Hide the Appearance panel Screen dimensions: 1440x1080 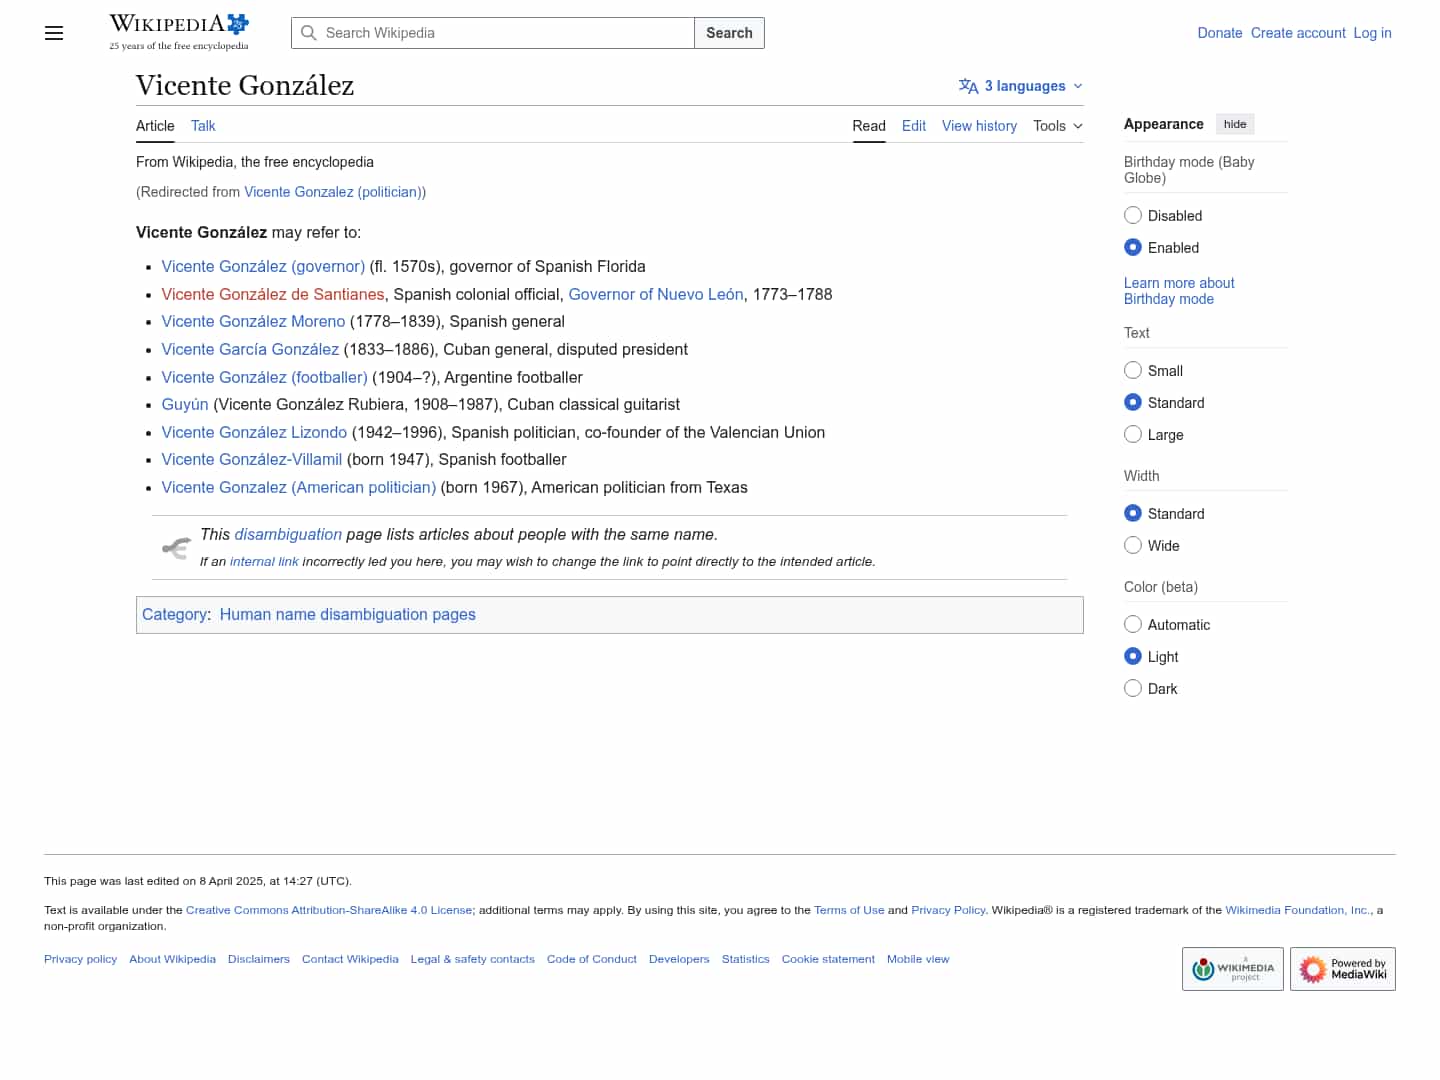click(1235, 124)
